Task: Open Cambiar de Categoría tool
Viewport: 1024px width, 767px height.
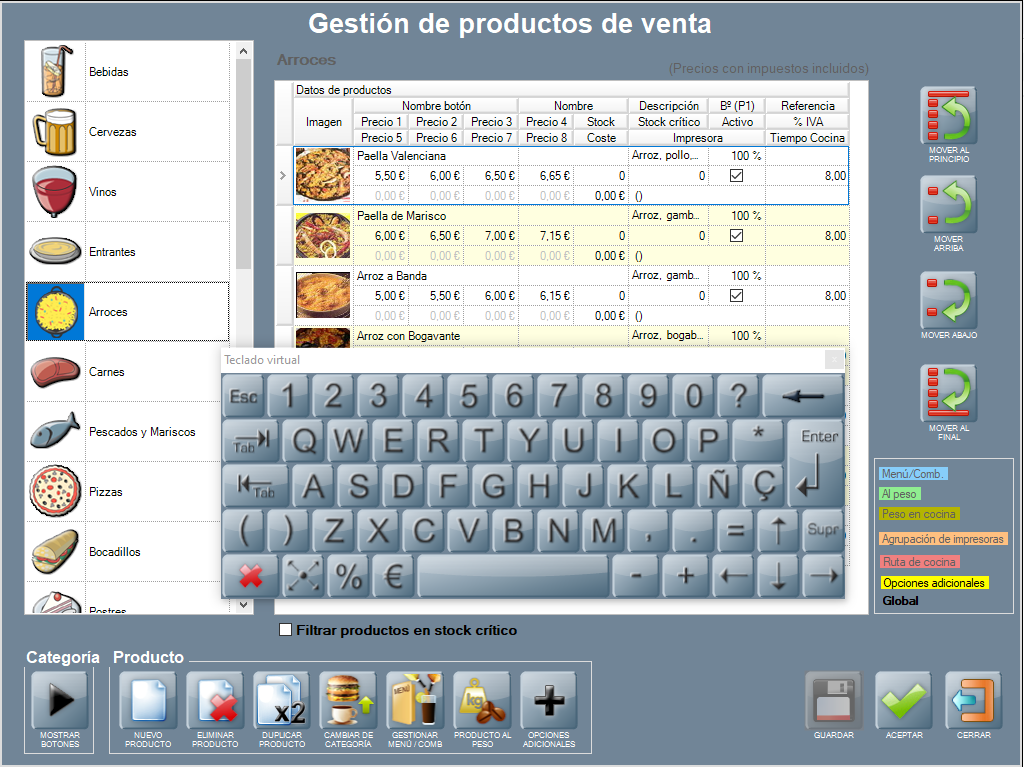Action: tap(348, 700)
